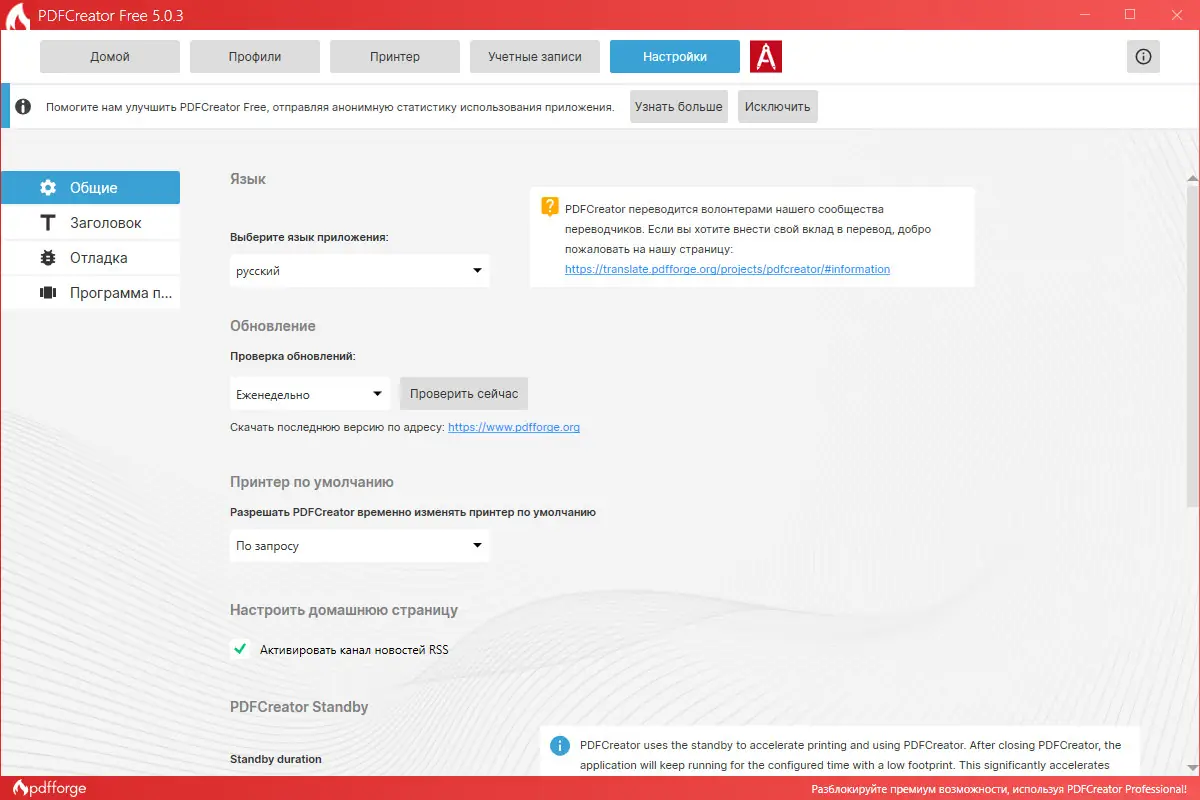This screenshot has height=800, width=1200.
Task: Click the yellow question mark hint icon
Action: click(550, 207)
